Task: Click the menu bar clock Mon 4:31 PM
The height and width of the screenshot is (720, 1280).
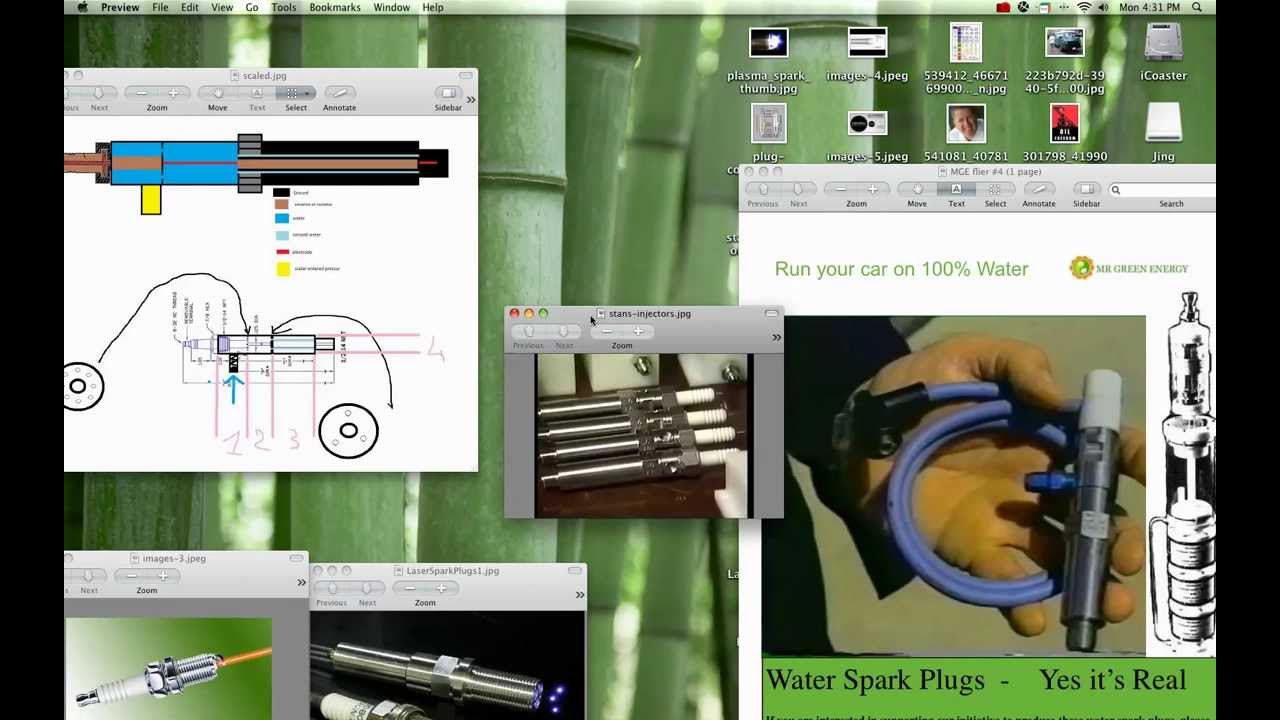Action: pyautogui.click(x=1150, y=8)
